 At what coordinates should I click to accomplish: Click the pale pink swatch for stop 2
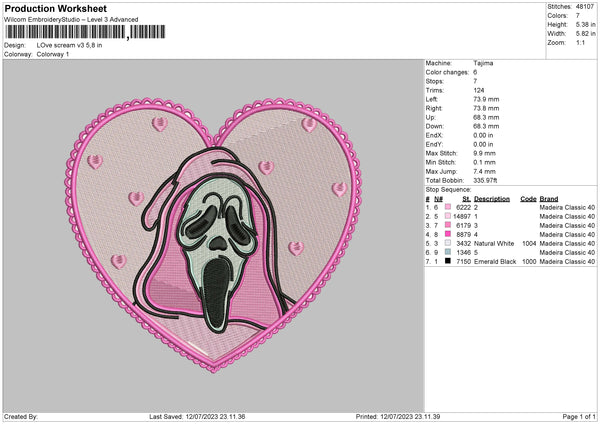pos(448,216)
